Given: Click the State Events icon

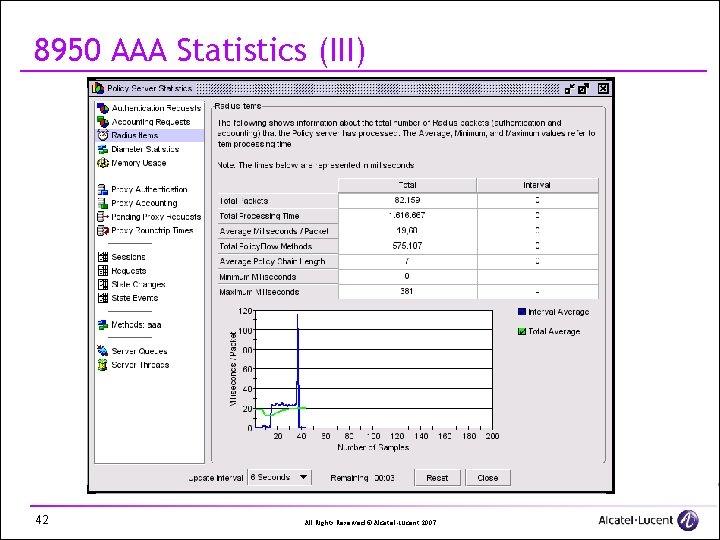Looking at the screenshot, I should (103, 298).
